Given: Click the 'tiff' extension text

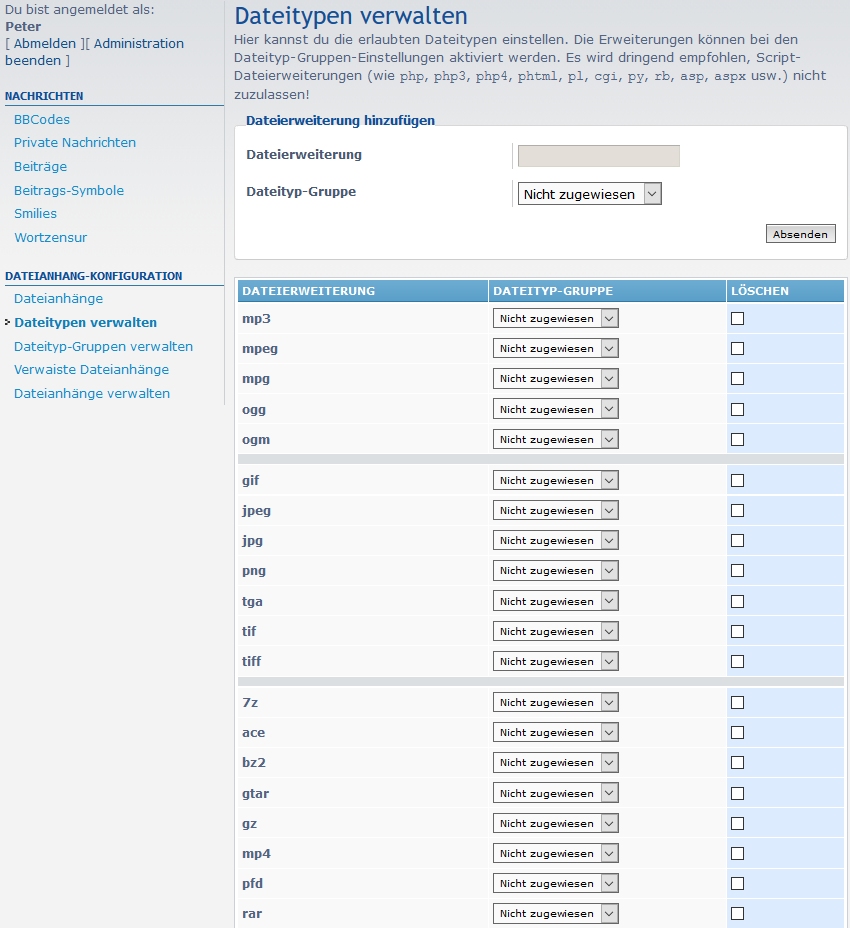Looking at the screenshot, I should coord(252,661).
